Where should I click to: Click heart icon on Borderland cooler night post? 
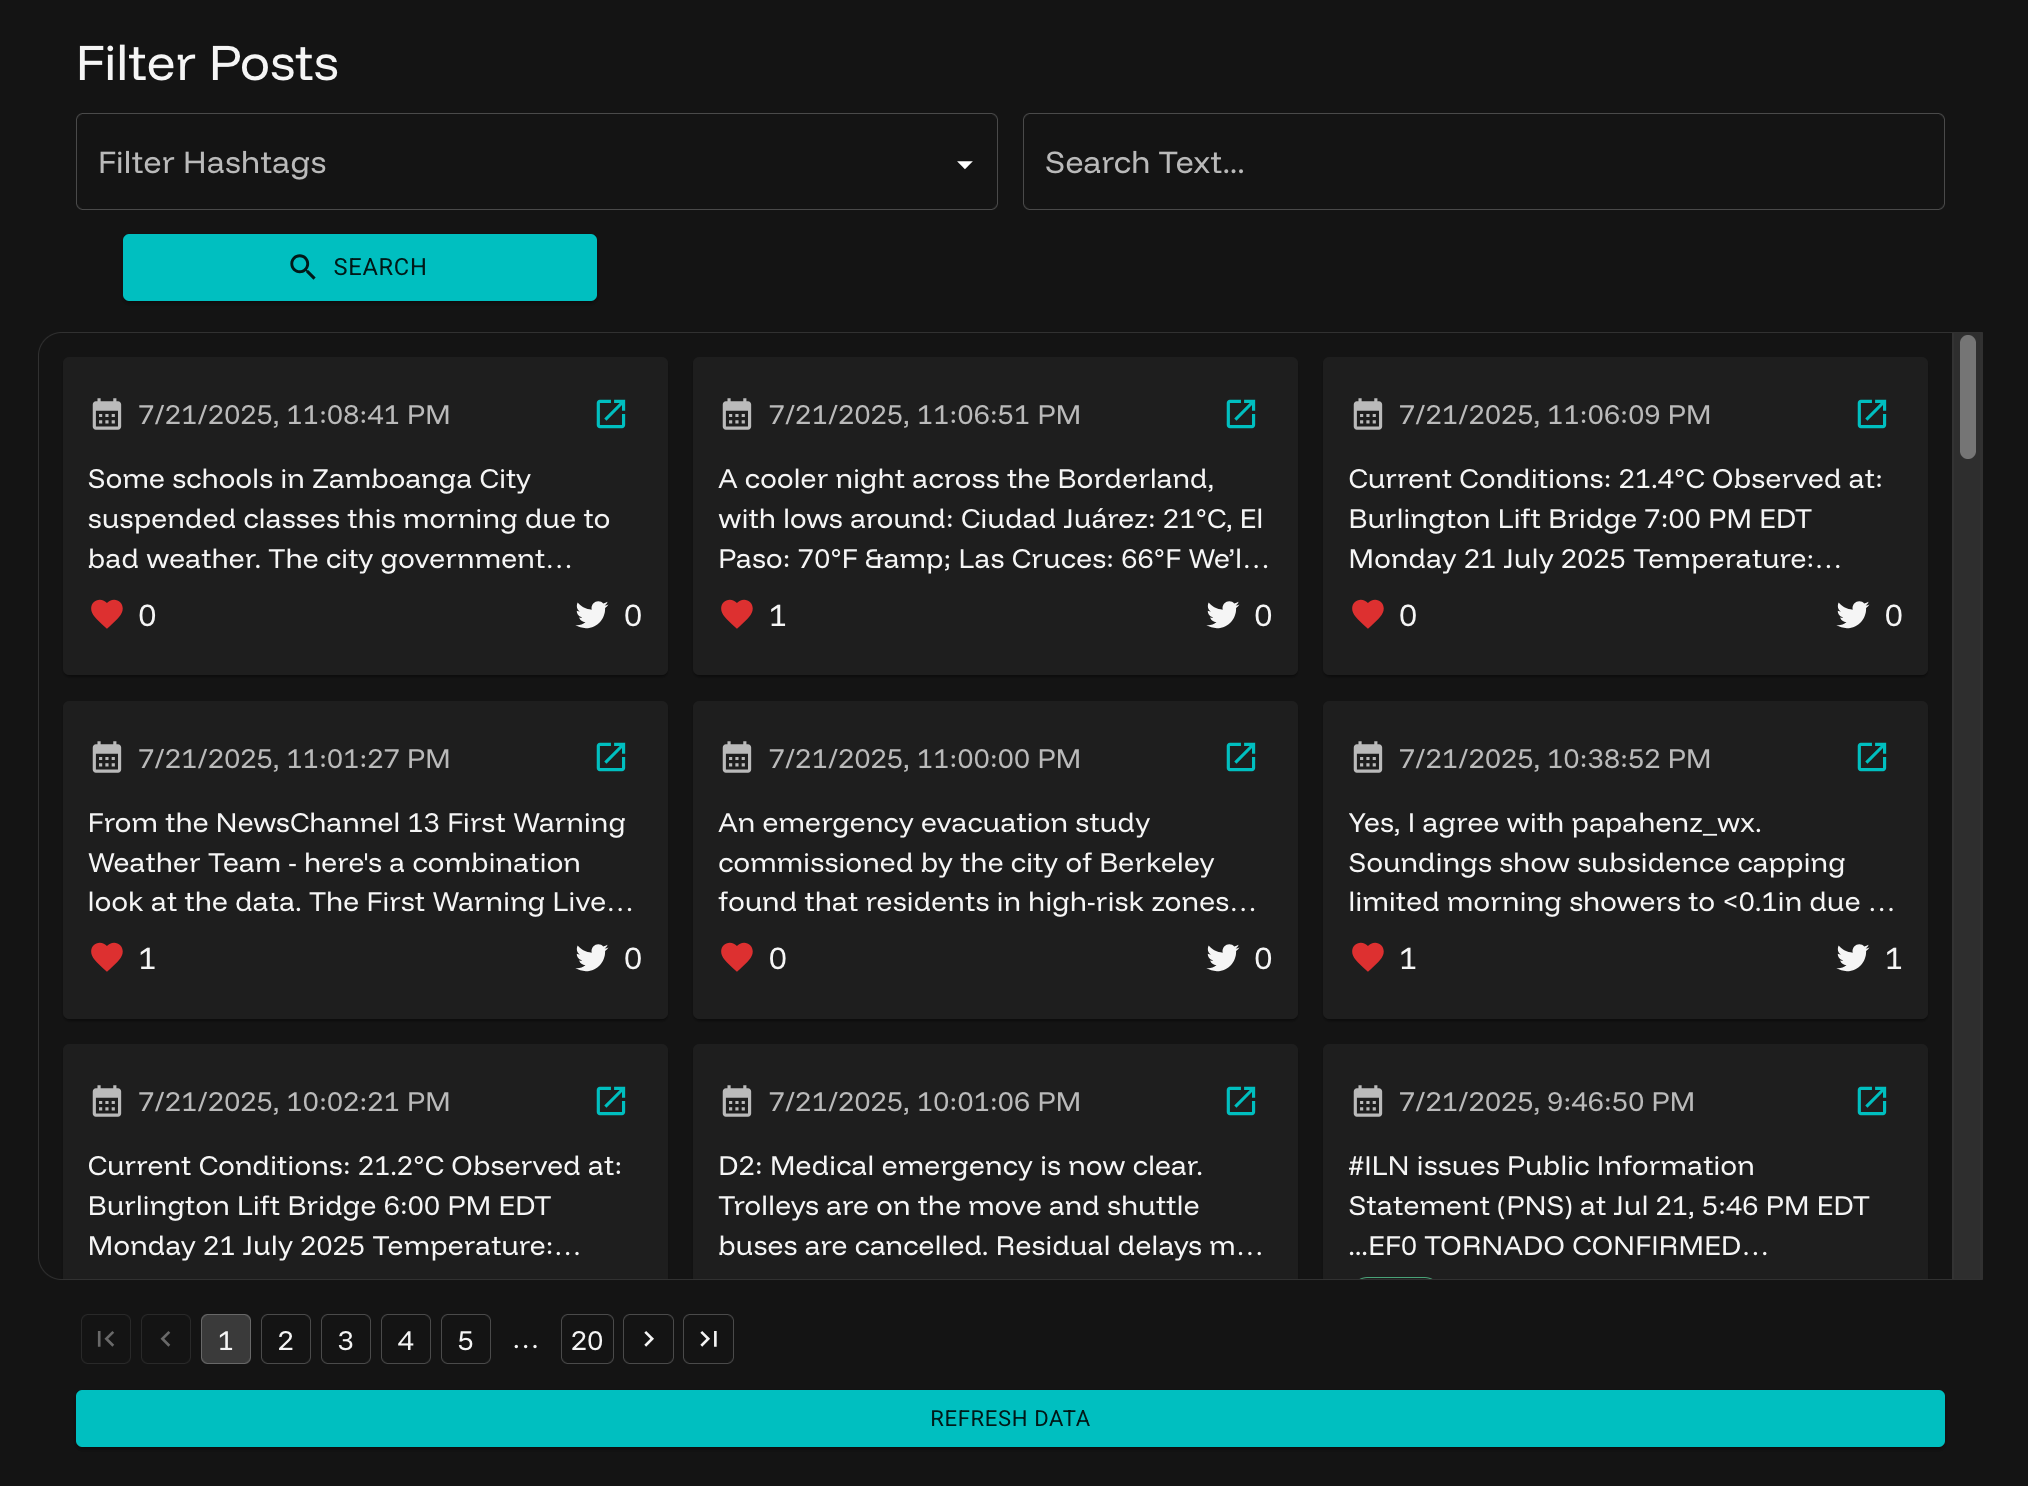(737, 614)
